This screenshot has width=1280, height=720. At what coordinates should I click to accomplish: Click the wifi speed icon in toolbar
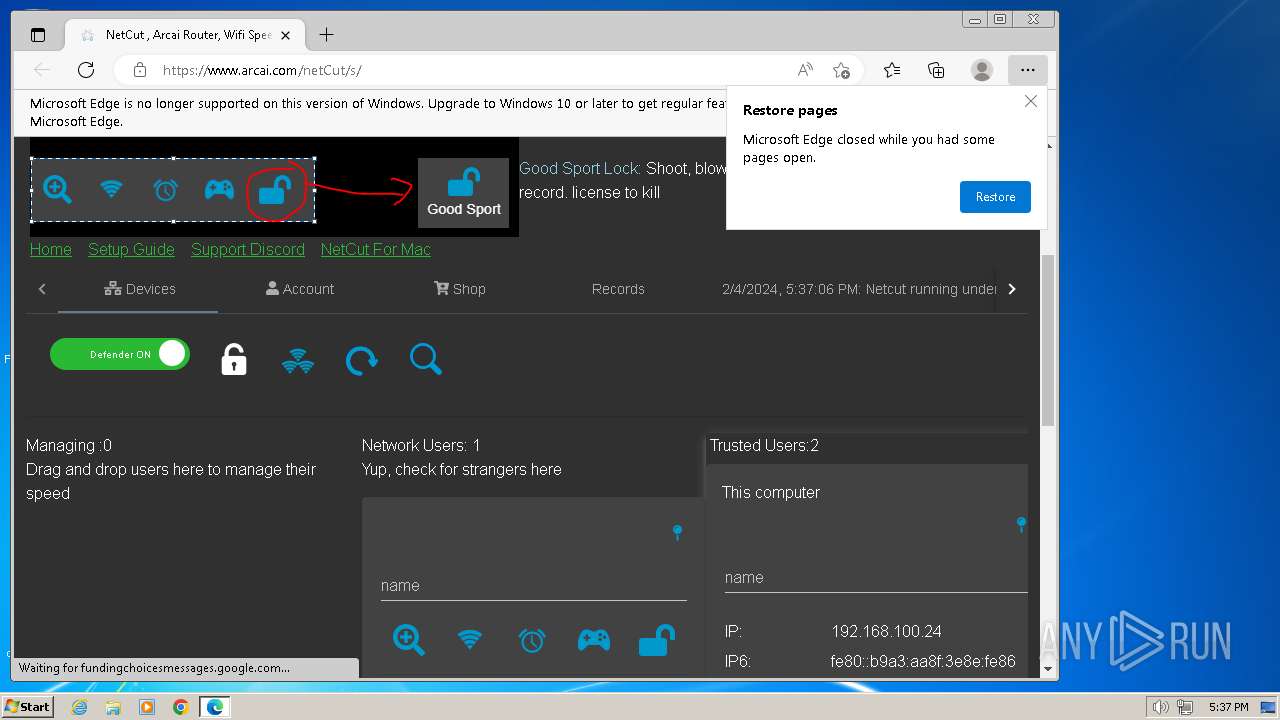click(x=298, y=360)
